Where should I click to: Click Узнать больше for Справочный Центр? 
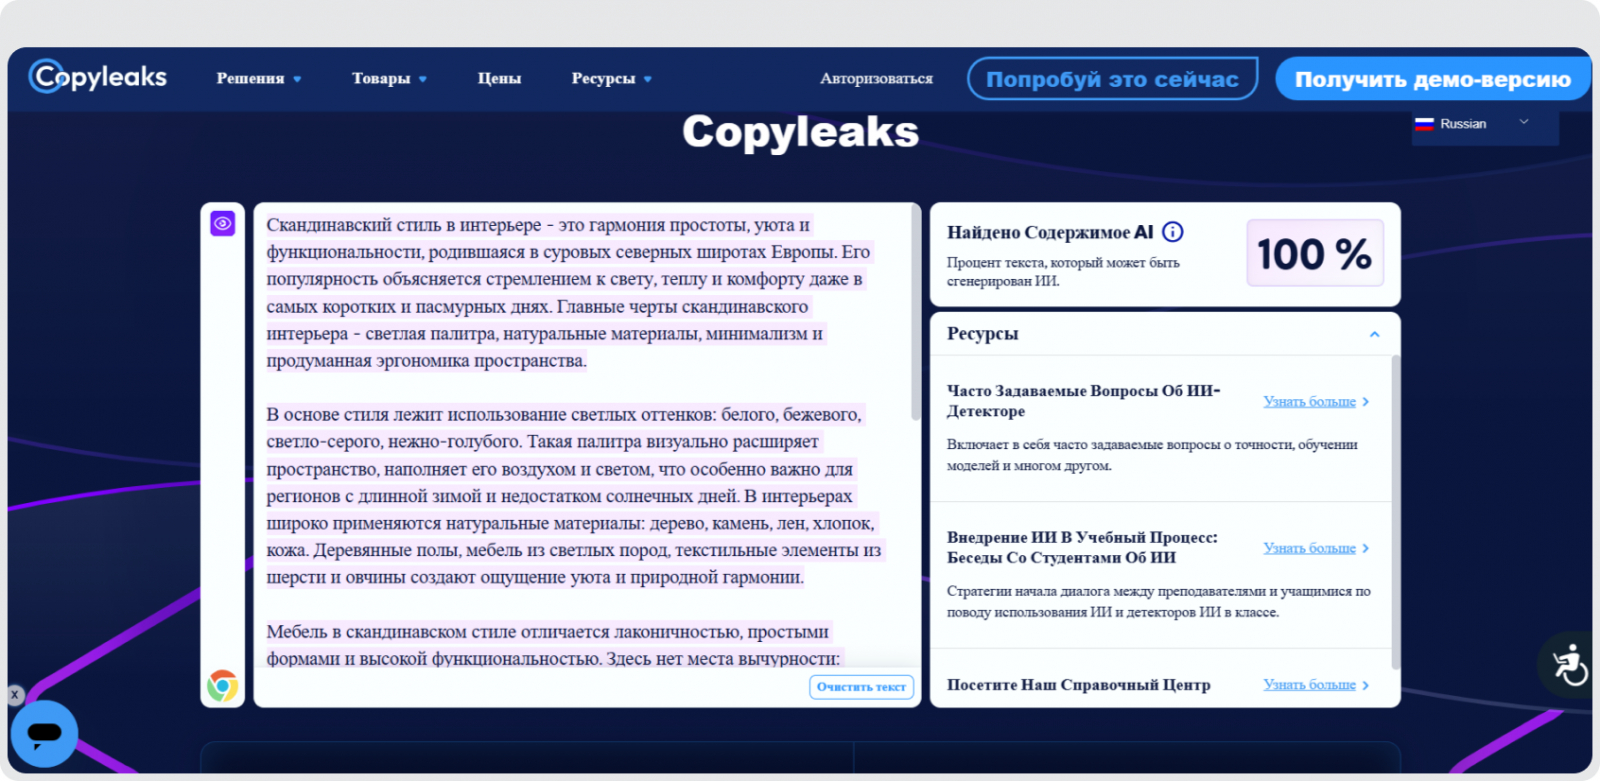(x=1316, y=684)
